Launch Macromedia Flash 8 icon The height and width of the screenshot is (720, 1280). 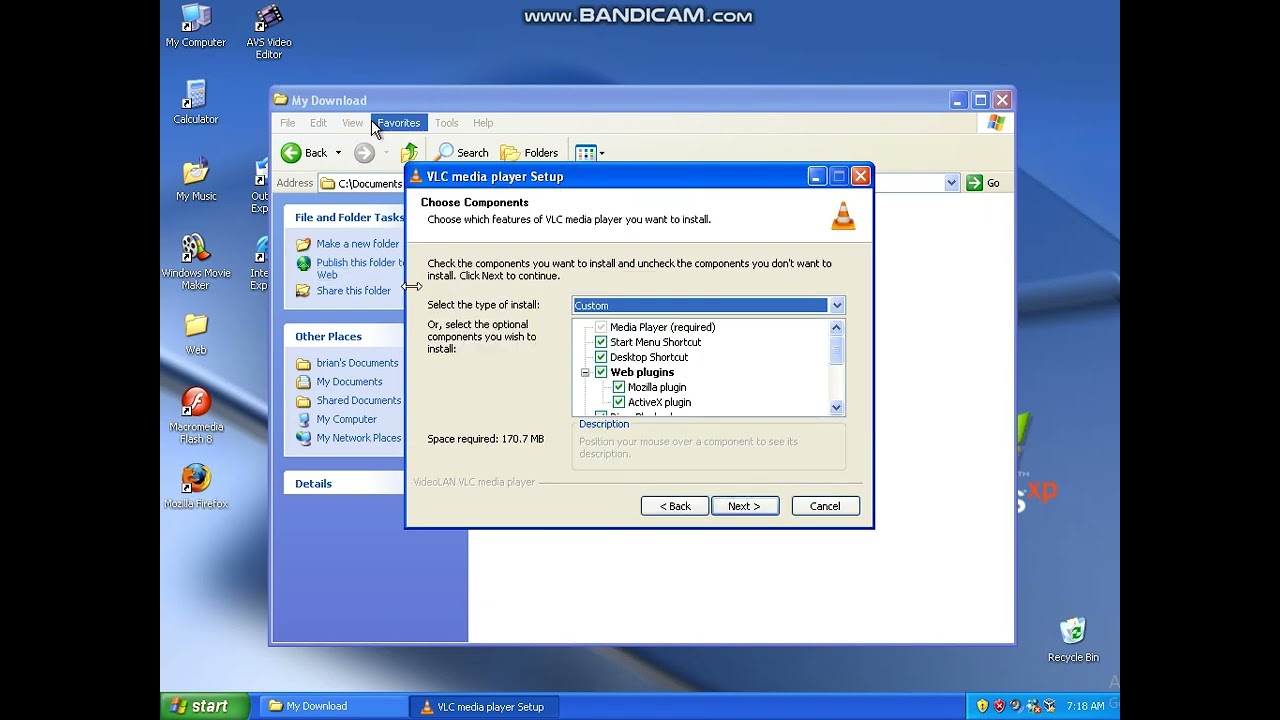tap(196, 416)
